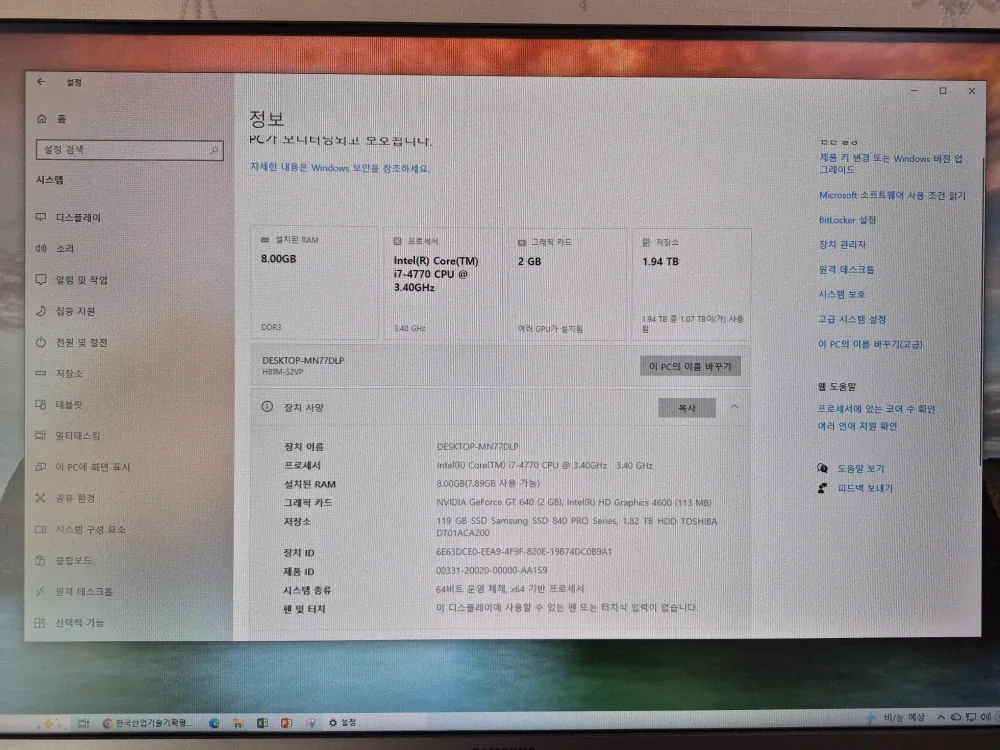This screenshot has height=750, width=1000.
Task: Click the magnifier icon in the settings search box
Action: click(214, 150)
